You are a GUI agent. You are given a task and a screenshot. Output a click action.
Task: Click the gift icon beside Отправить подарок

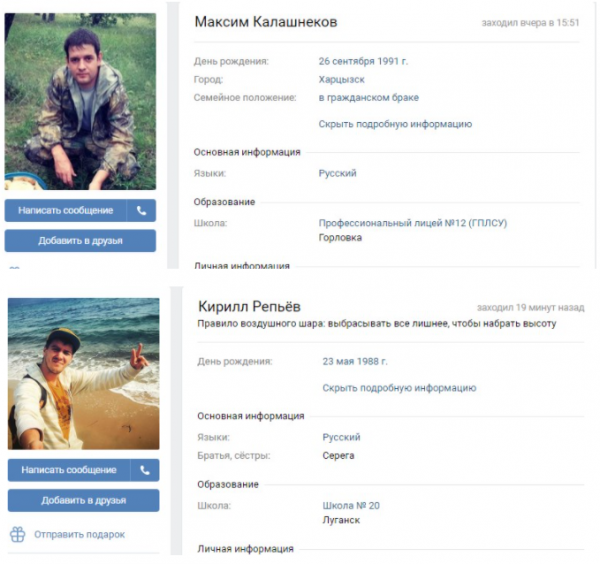[x=18, y=534]
